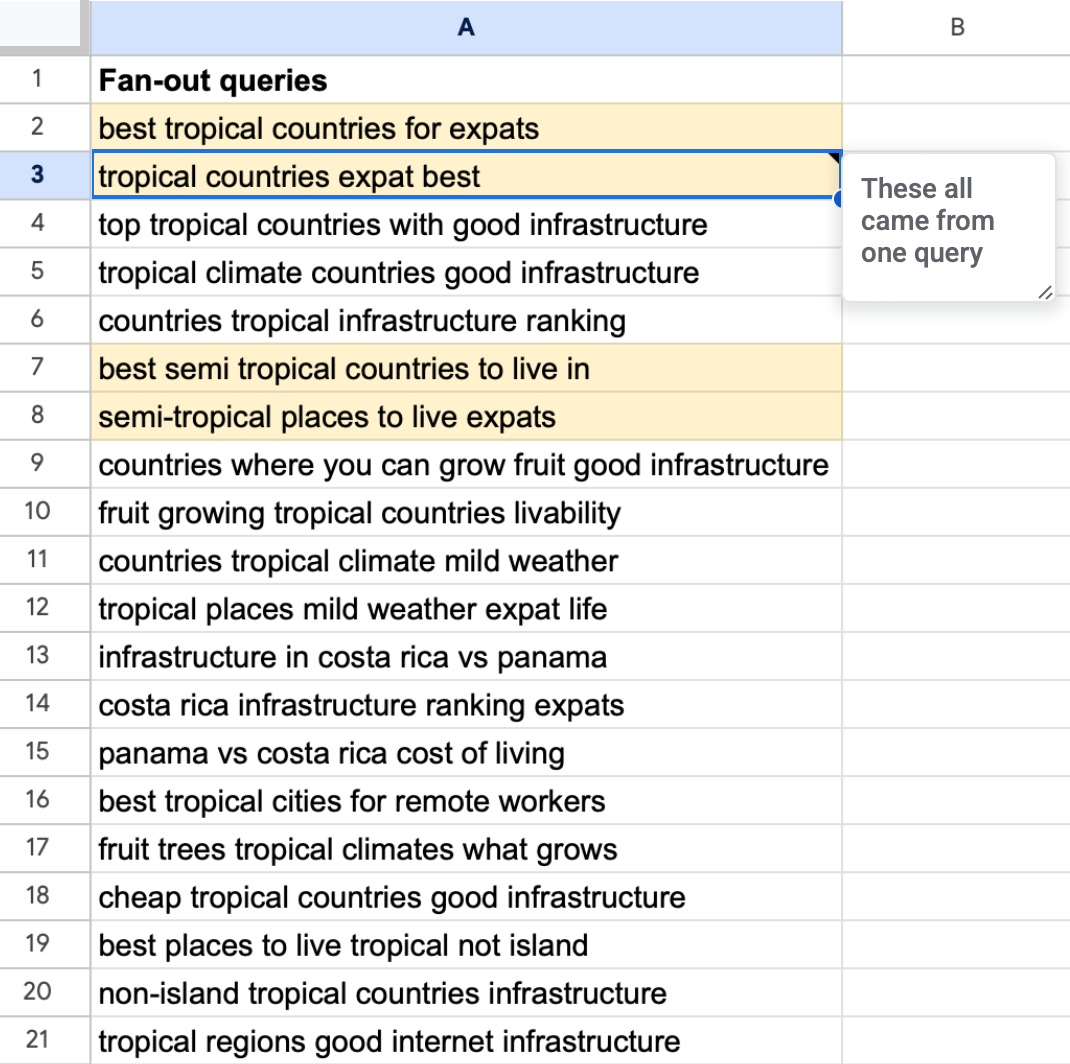Select column B header
Screen dimensions: 1070x1064
click(956, 27)
